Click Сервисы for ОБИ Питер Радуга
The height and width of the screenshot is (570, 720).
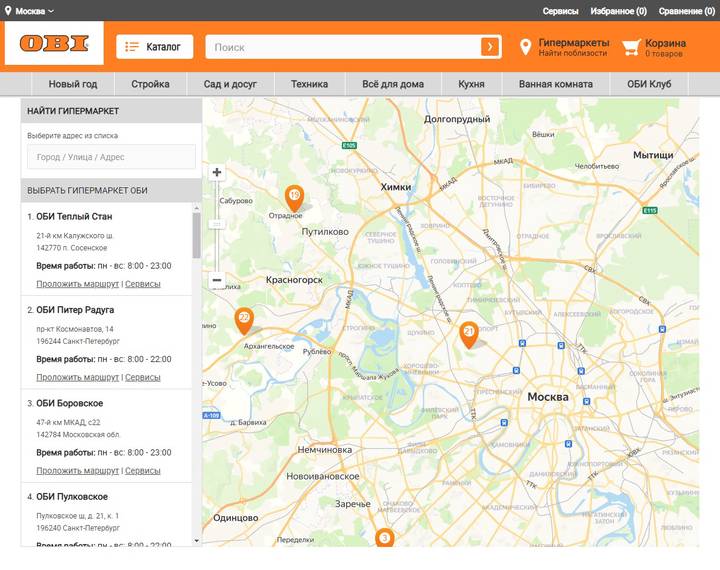(143, 377)
